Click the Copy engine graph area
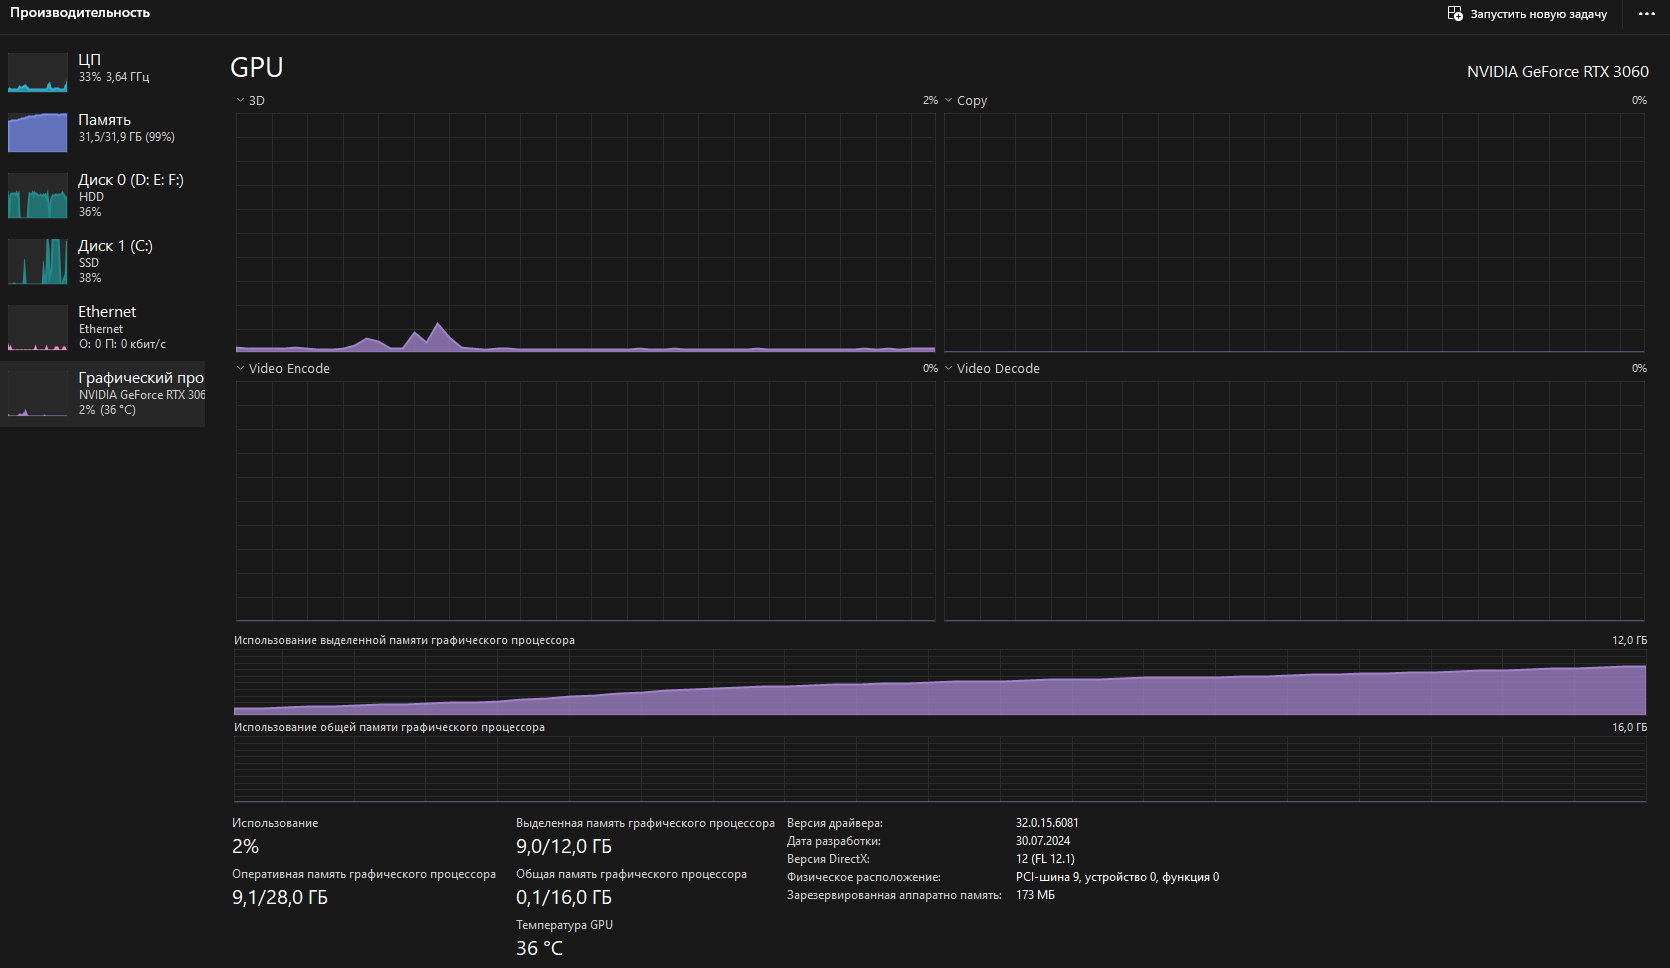The image size is (1670, 968). 1294,232
